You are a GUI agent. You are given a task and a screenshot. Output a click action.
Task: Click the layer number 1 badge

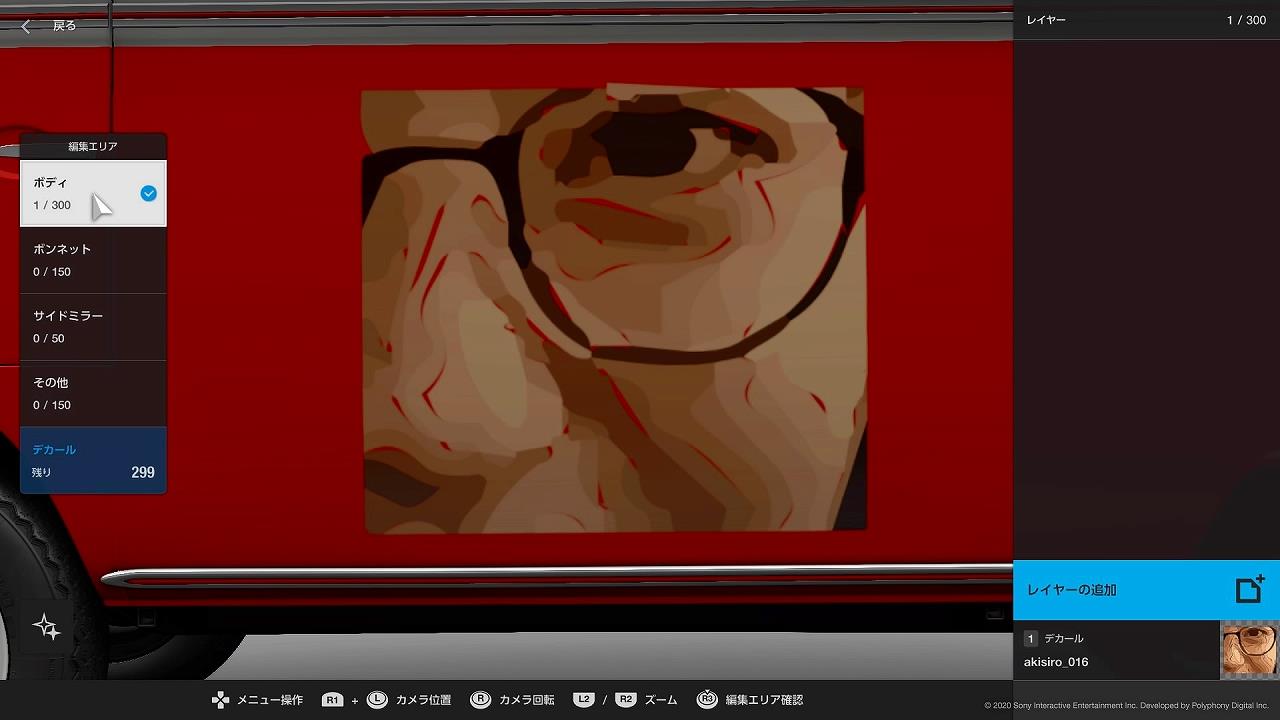tap(1030, 638)
